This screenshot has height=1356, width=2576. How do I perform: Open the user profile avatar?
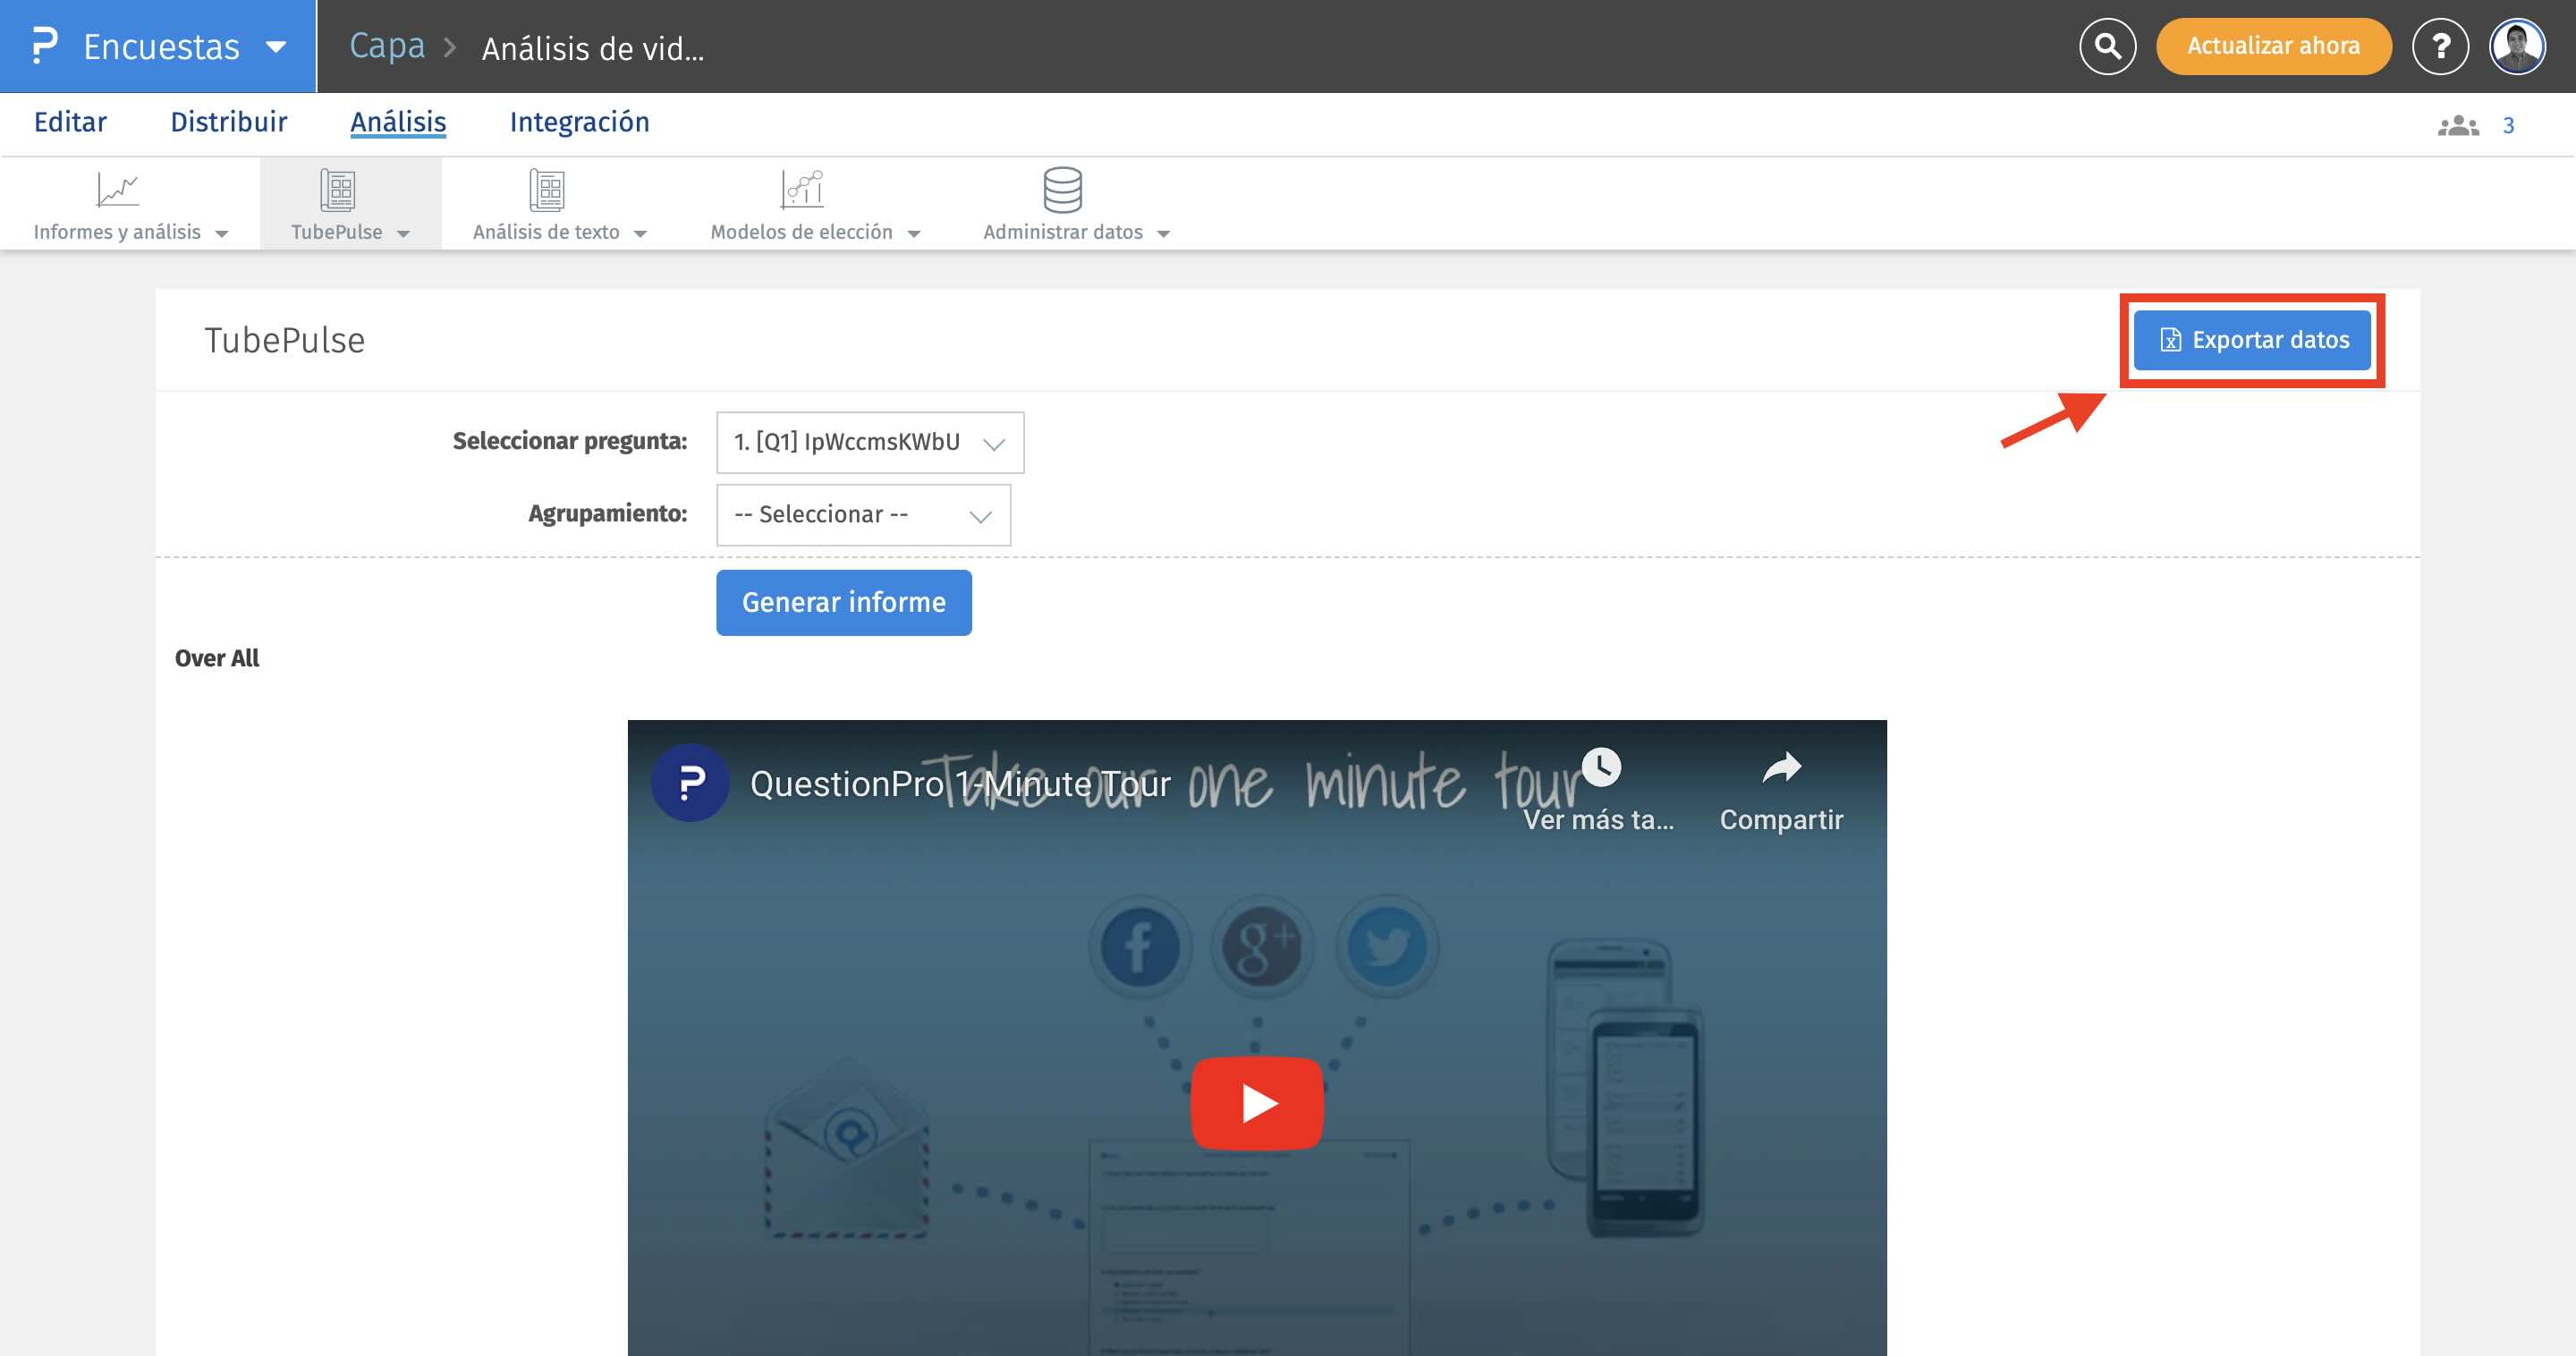click(x=2517, y=46)
